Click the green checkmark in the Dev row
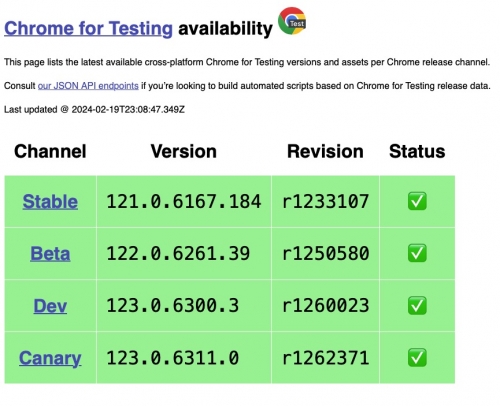 coord(417,305)
